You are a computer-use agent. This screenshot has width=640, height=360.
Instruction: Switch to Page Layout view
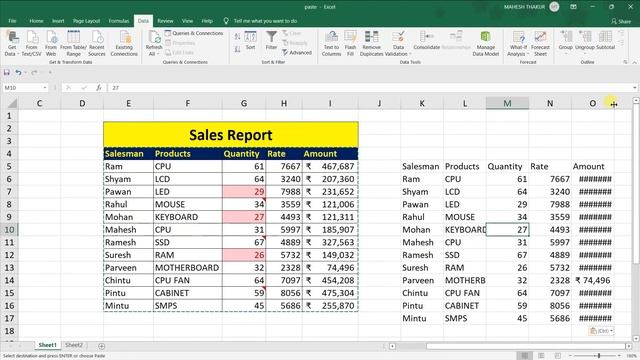541,356
